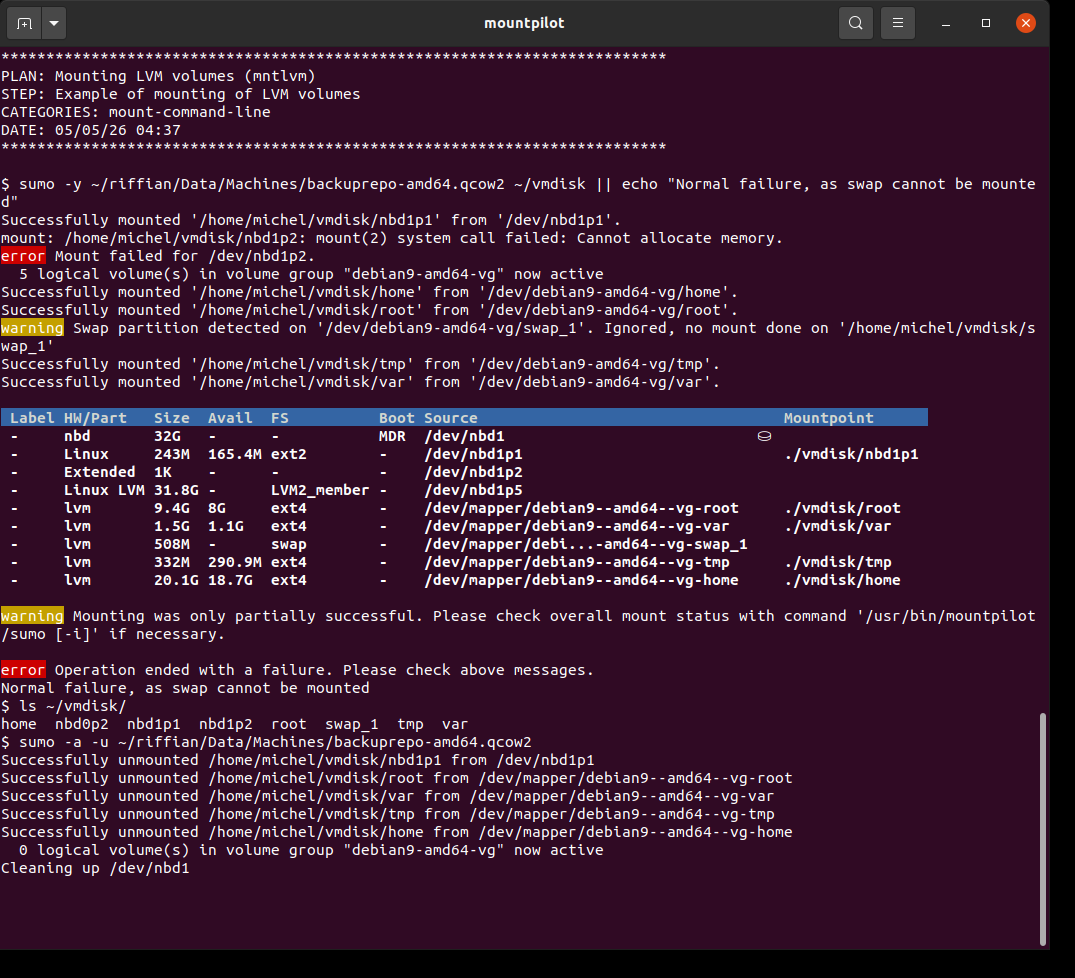Click the 'PLAN: Mounting LVM volumes (mntlvm)' line
Screen dimensions: 1075x978
[158, 76]
